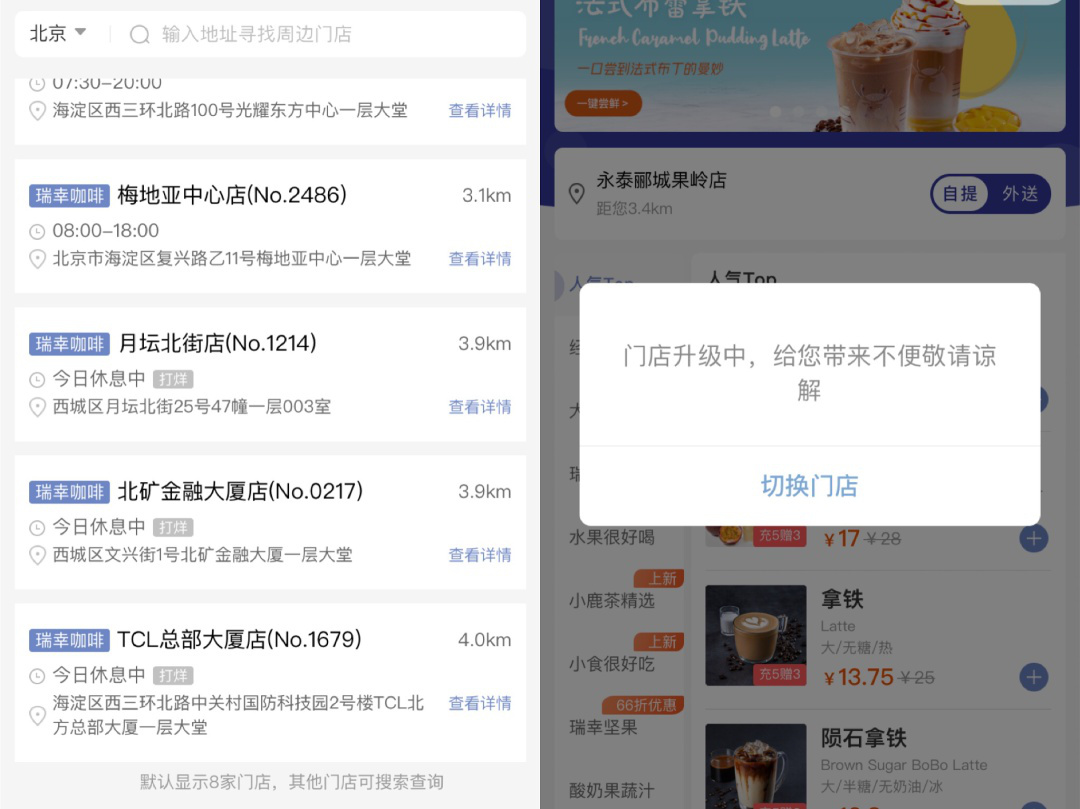Click the 拿铁 product title
1080x809 pixels.
point(842,599)
